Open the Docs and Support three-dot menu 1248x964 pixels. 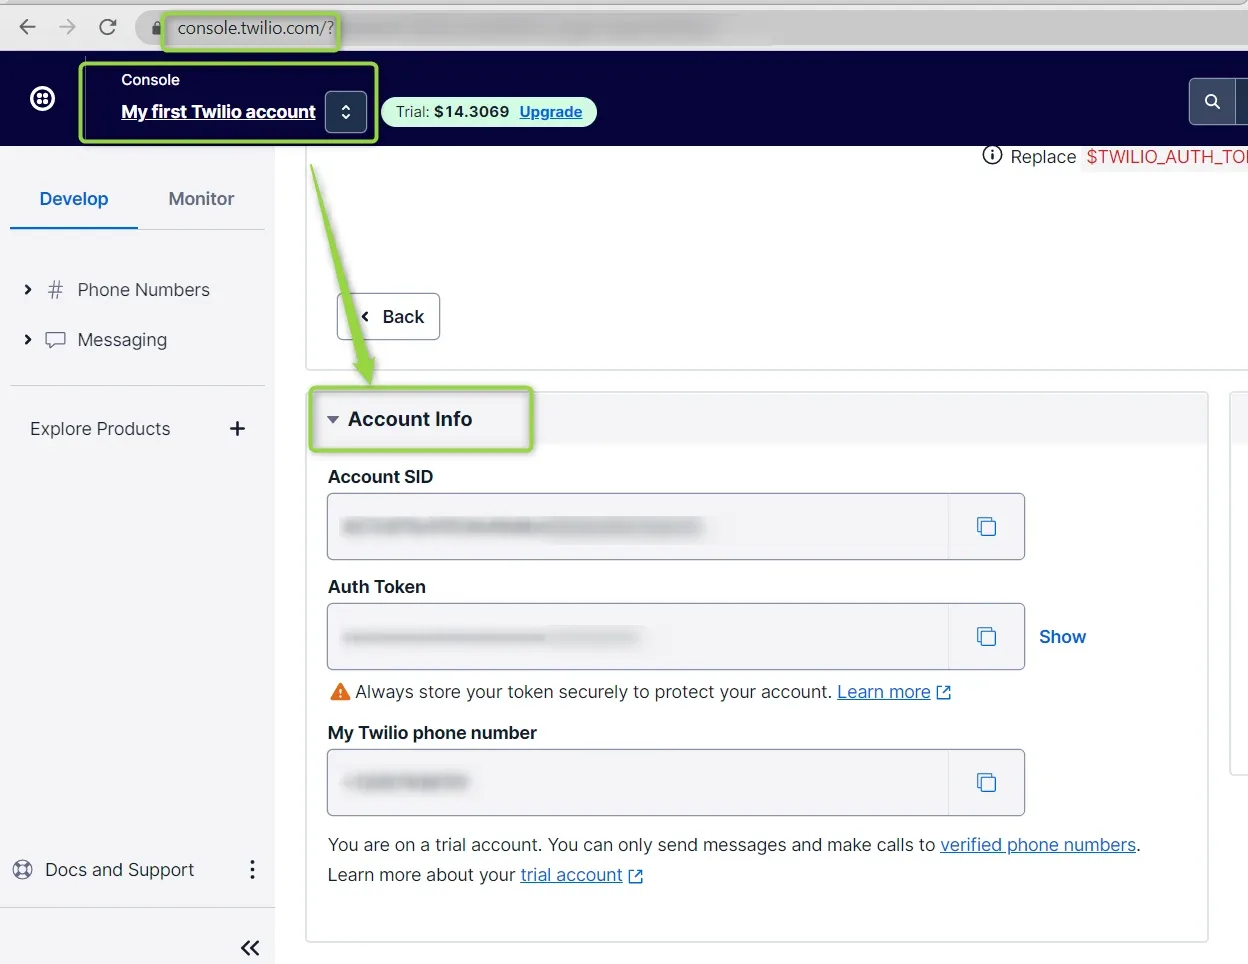pos(252,870)
